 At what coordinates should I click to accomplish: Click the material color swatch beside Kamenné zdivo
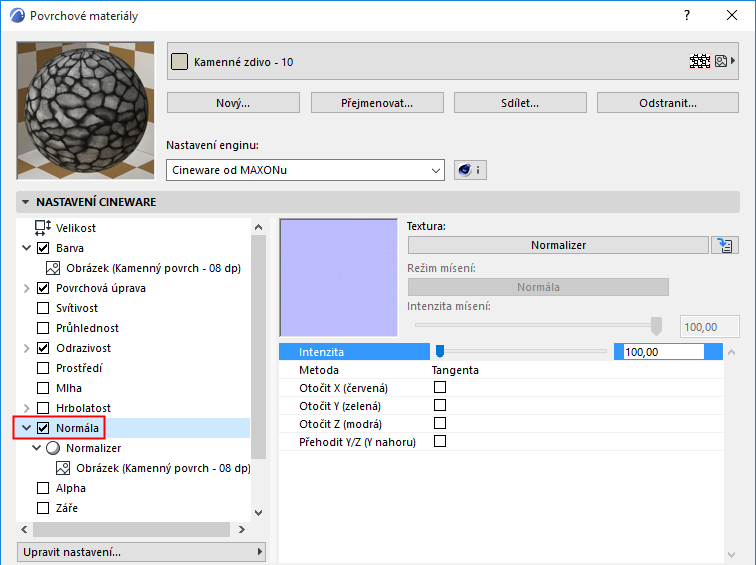click(x=179, y=62)
